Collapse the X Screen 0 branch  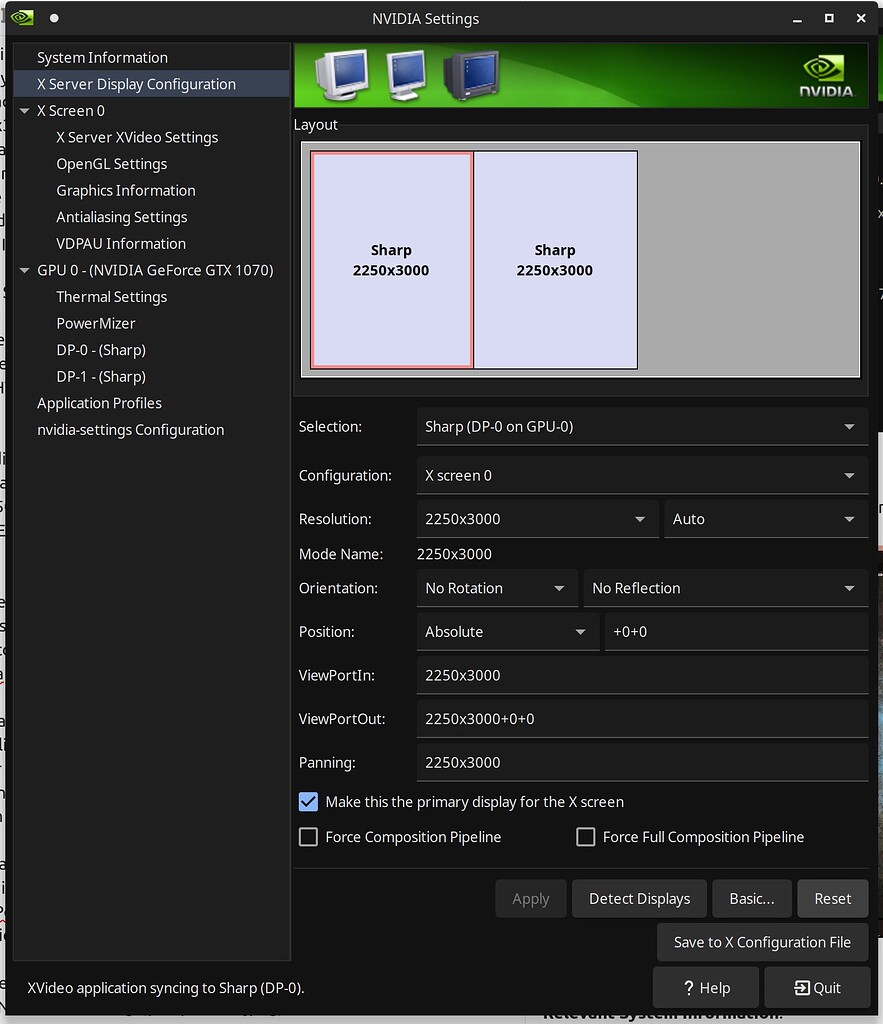point(23,110)
